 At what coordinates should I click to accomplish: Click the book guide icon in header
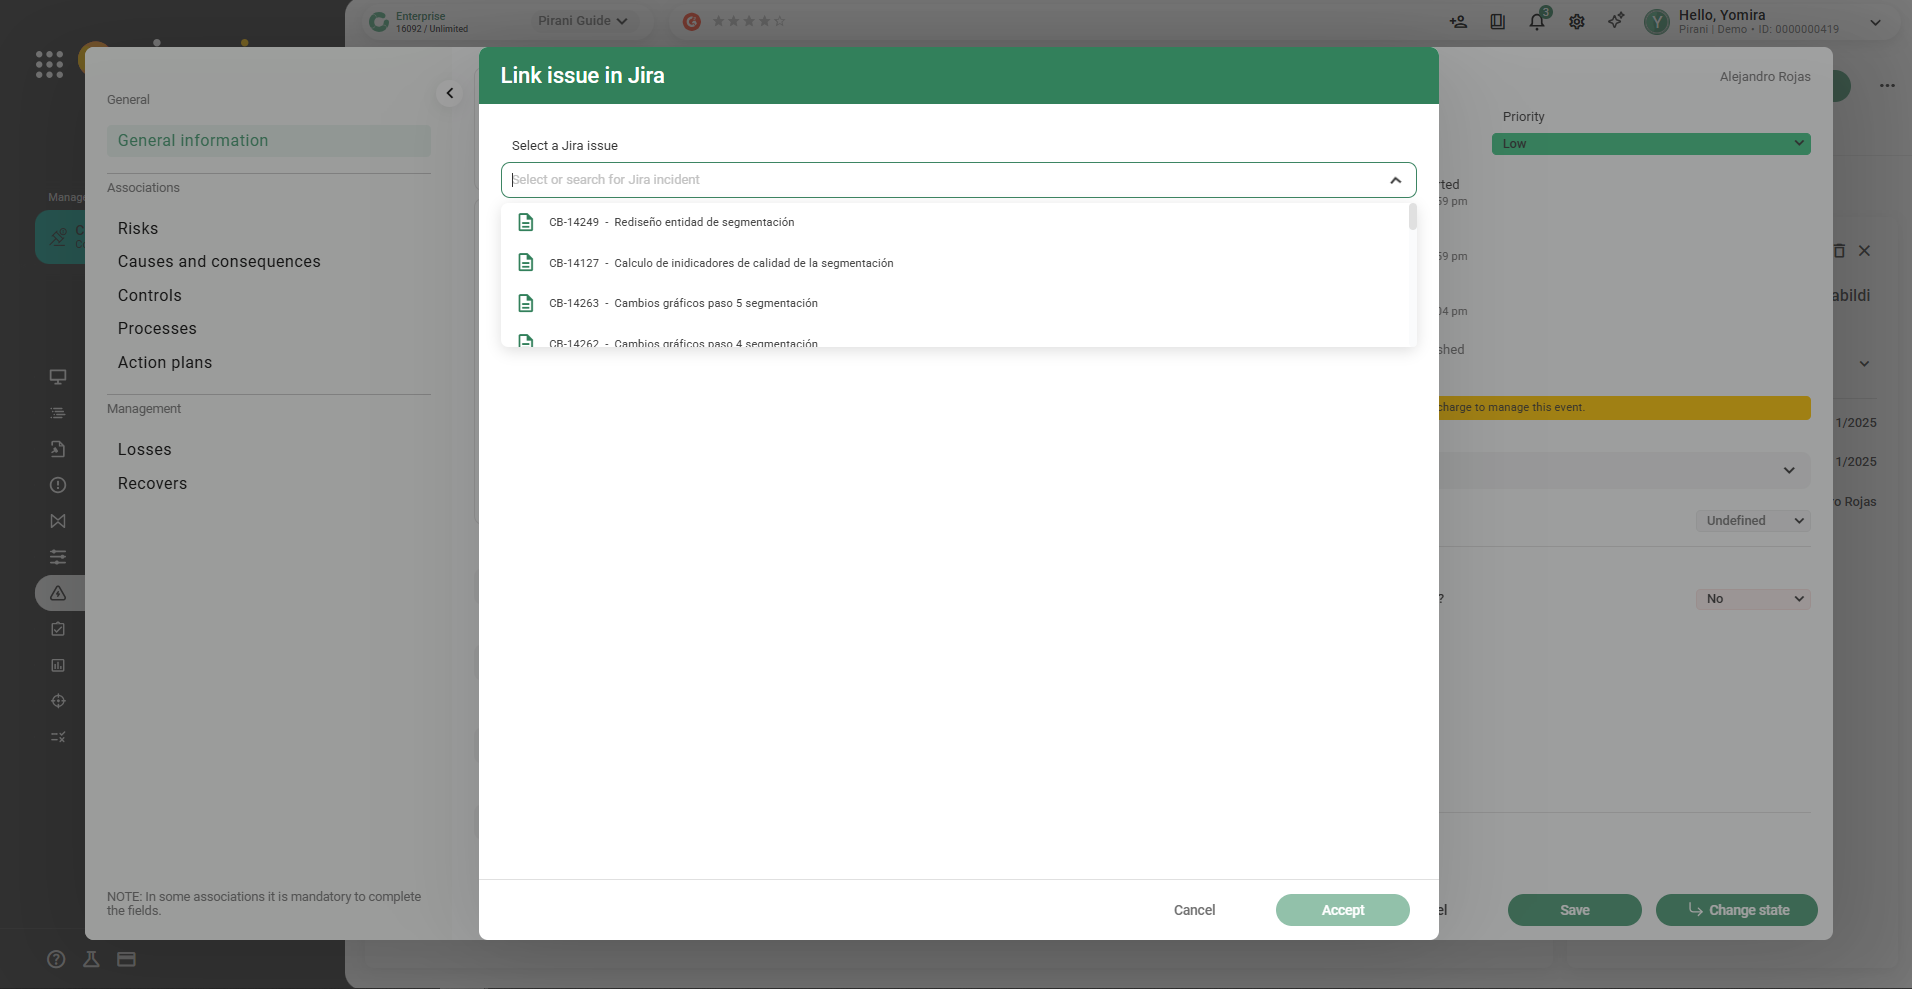tap(1497, 21)
